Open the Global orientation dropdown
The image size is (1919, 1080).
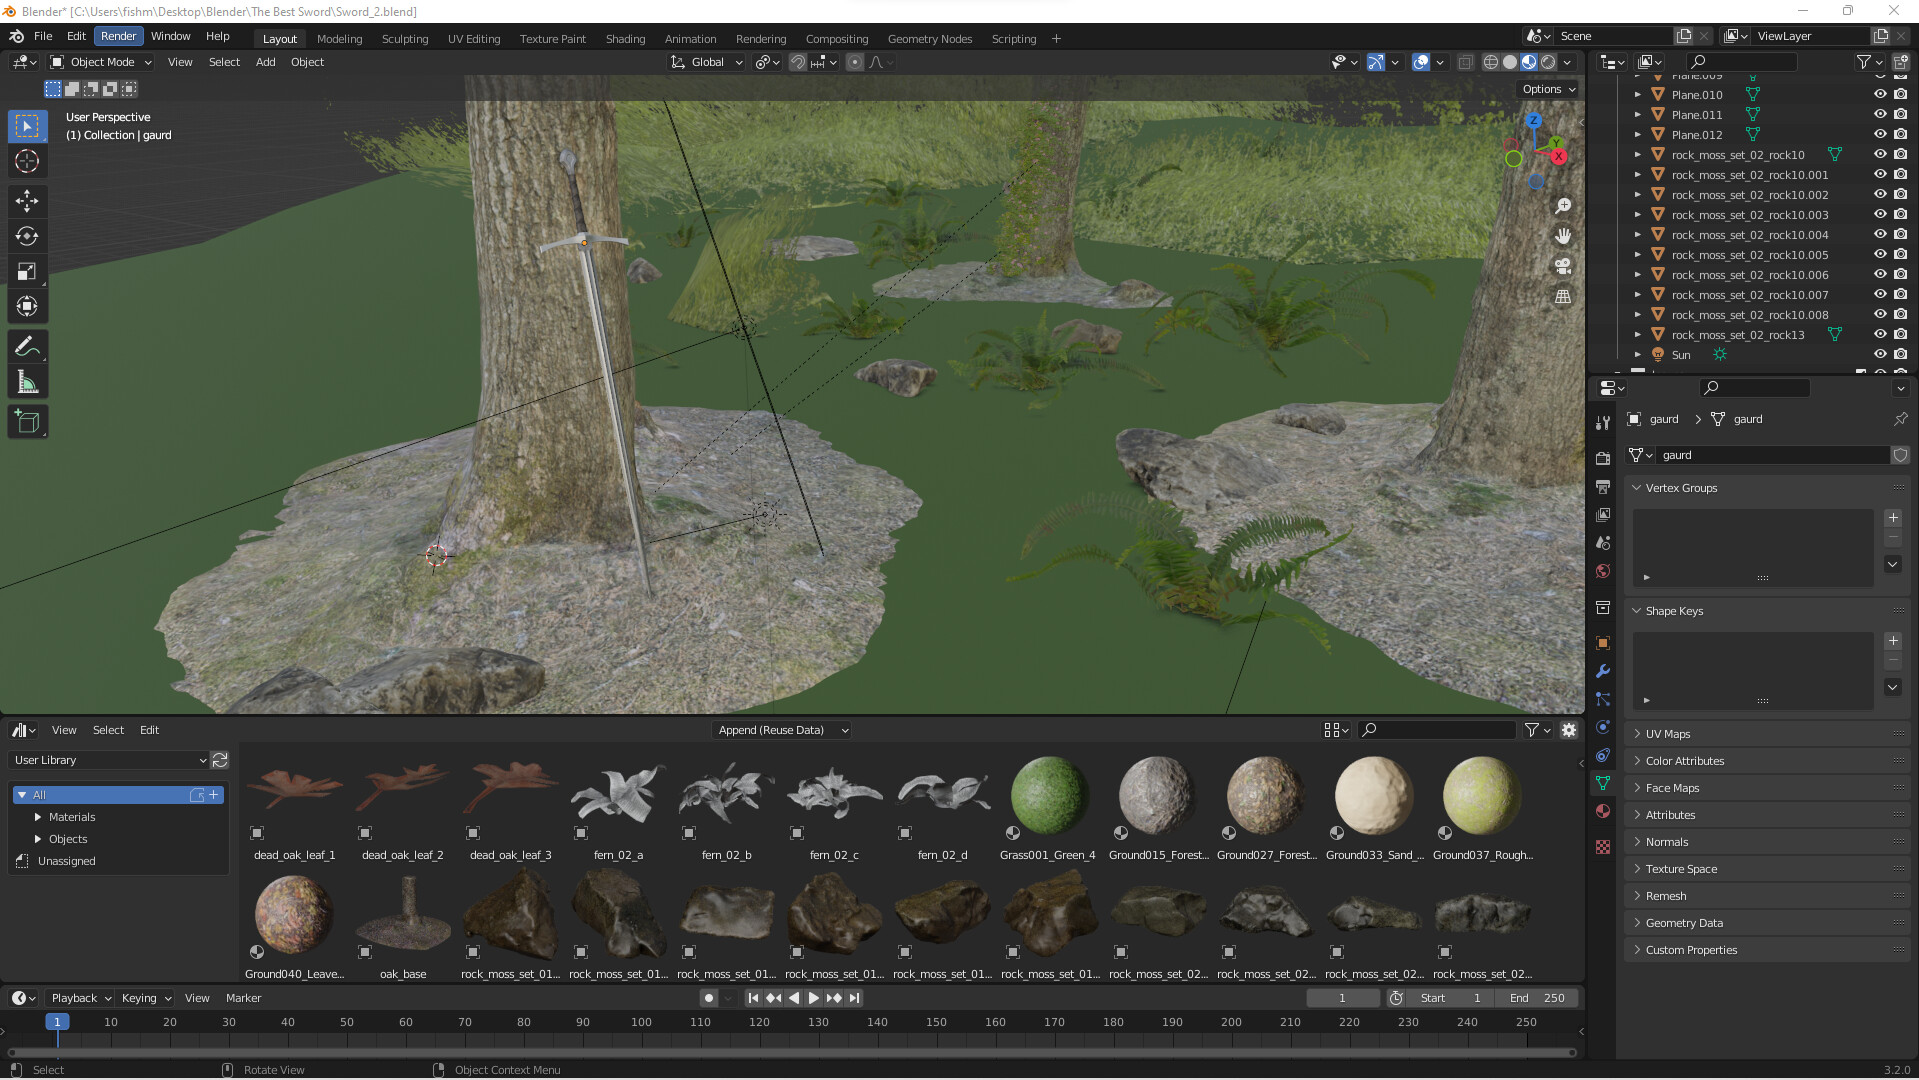coord(707,62)
